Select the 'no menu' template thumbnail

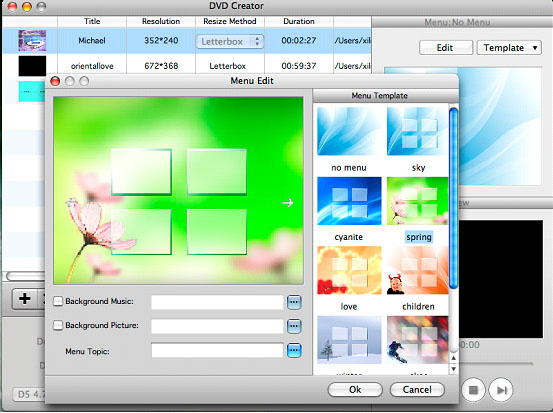(349, 131)
